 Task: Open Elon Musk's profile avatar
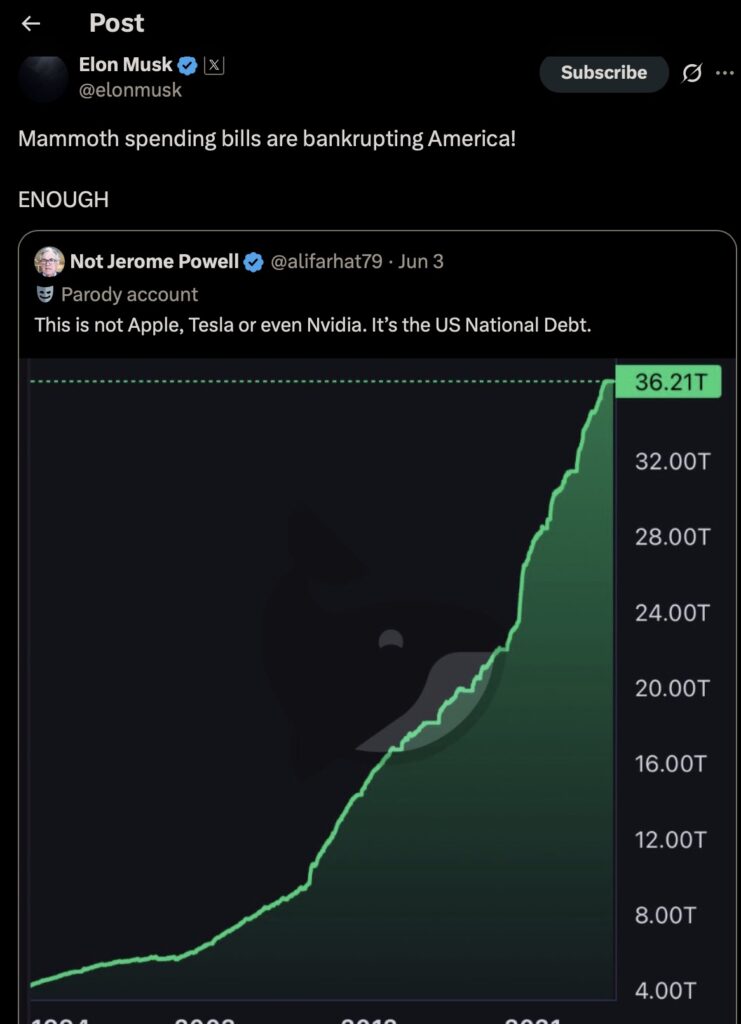(44, 78)
